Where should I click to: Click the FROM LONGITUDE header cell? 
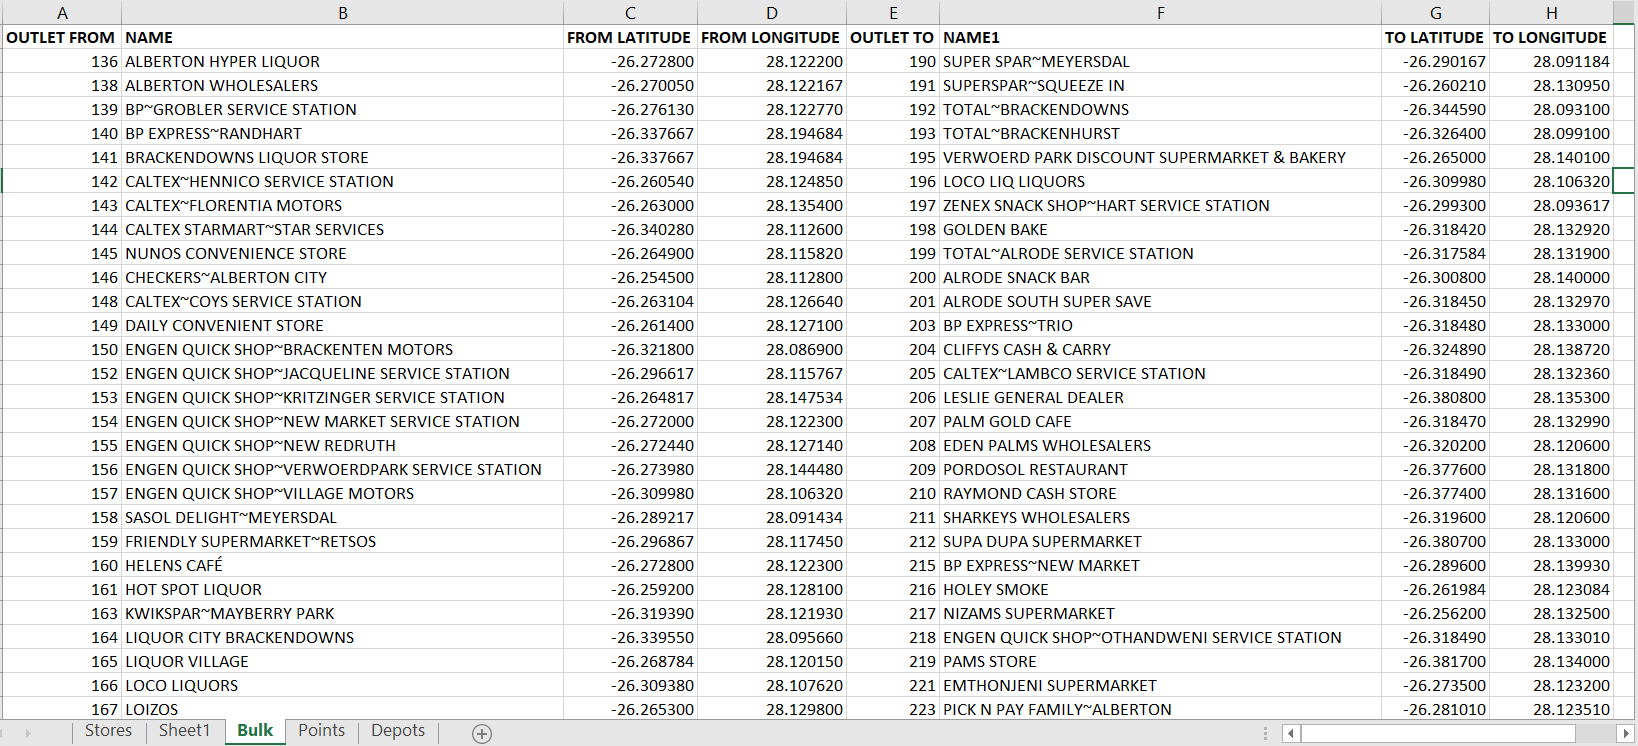pyautogui.click(x=772, y=37)
